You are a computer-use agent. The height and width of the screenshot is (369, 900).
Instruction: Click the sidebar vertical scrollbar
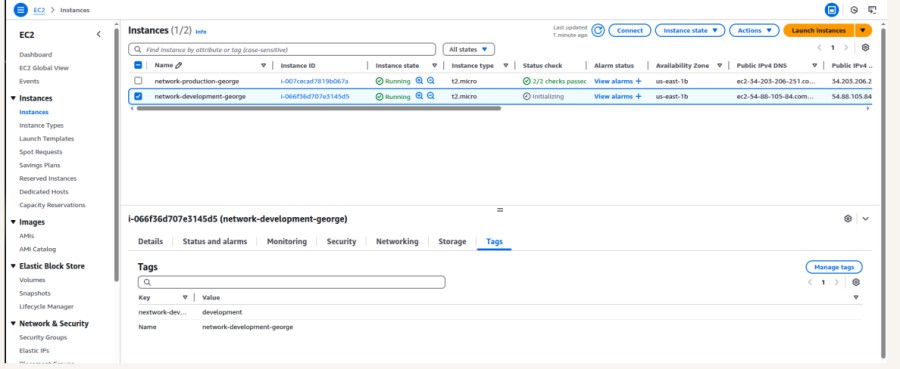(117, 155)
